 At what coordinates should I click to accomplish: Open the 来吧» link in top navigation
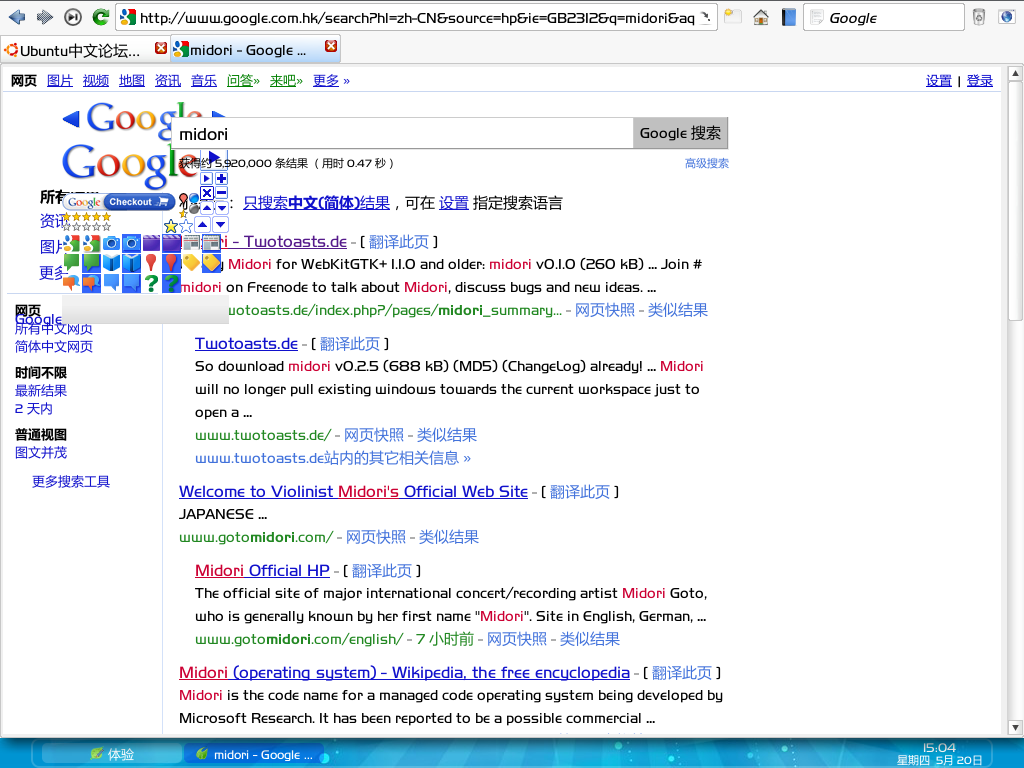tap(286, 80)
